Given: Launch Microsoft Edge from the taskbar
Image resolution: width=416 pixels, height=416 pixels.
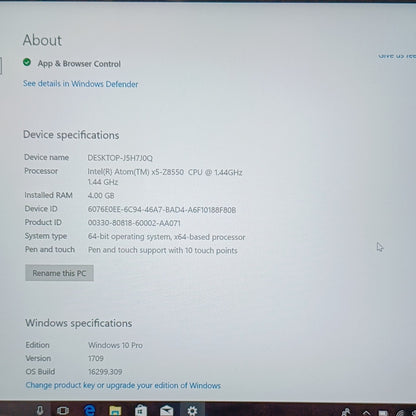Looking at the screenshot, I should [x=89, y=410].
